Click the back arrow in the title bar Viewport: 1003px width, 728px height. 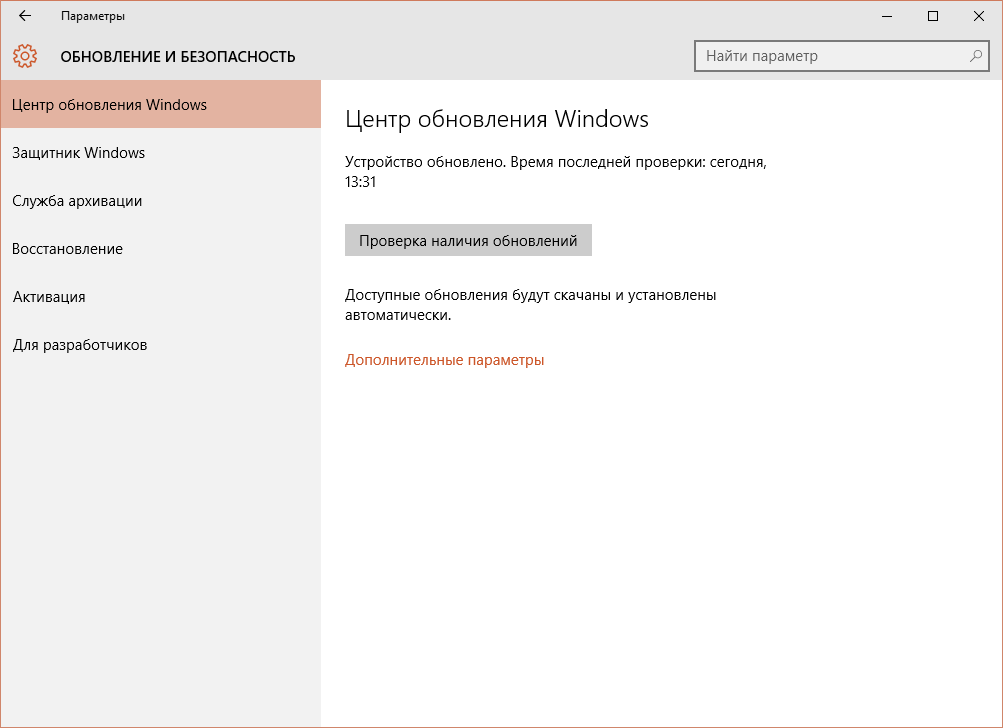tap(25, 16)
